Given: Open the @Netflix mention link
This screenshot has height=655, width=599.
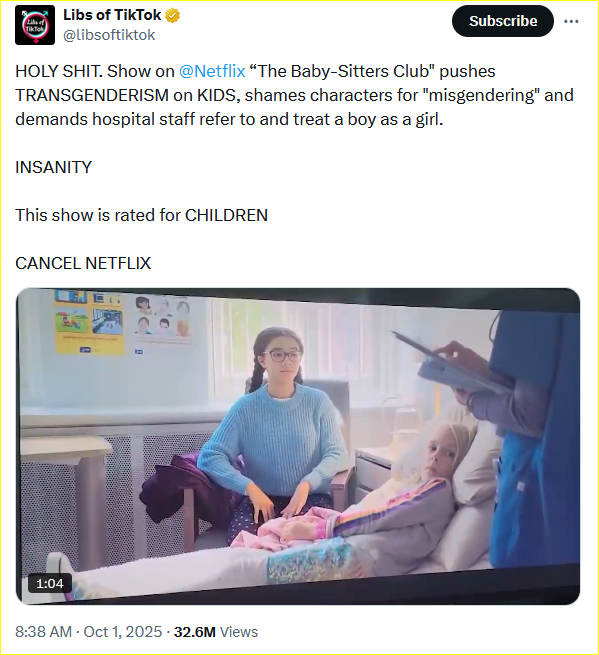Looking at the screenshot, I should point(212,71).
